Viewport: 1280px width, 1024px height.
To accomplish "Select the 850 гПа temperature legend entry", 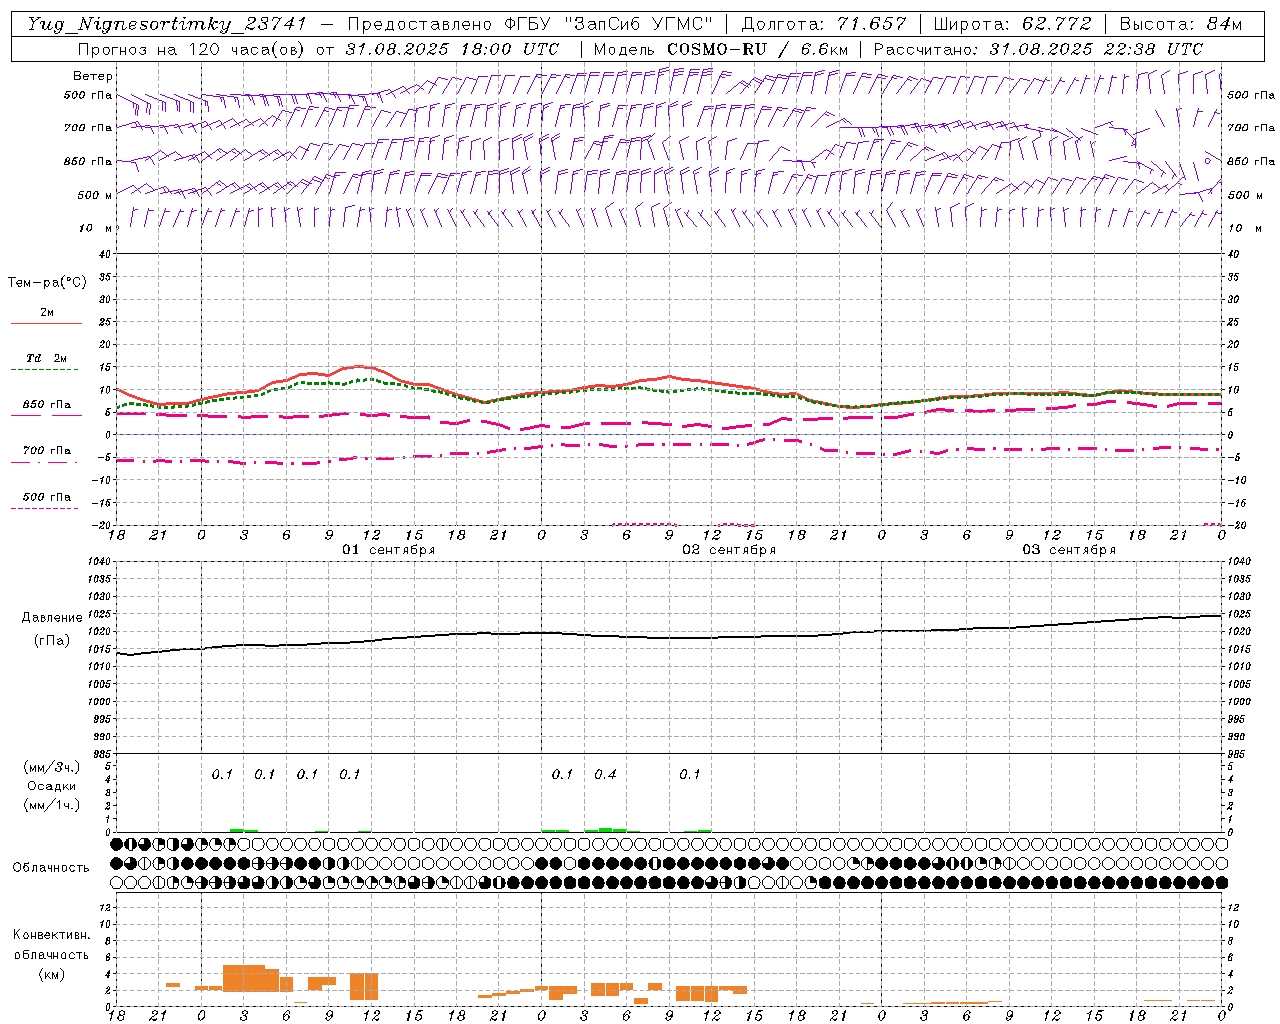I will pyautogui.click(x=47, y=405).
